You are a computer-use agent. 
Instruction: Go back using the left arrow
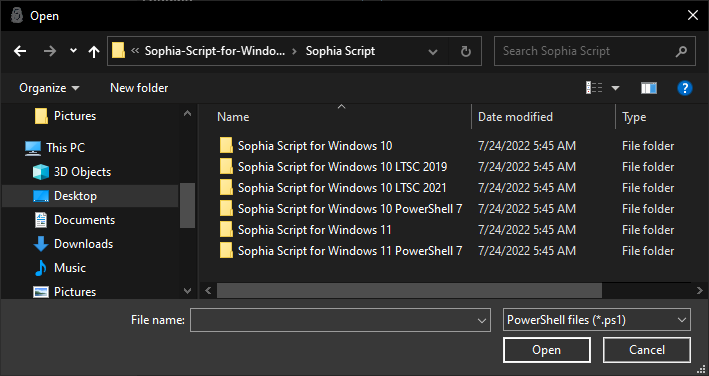point(20,51)
